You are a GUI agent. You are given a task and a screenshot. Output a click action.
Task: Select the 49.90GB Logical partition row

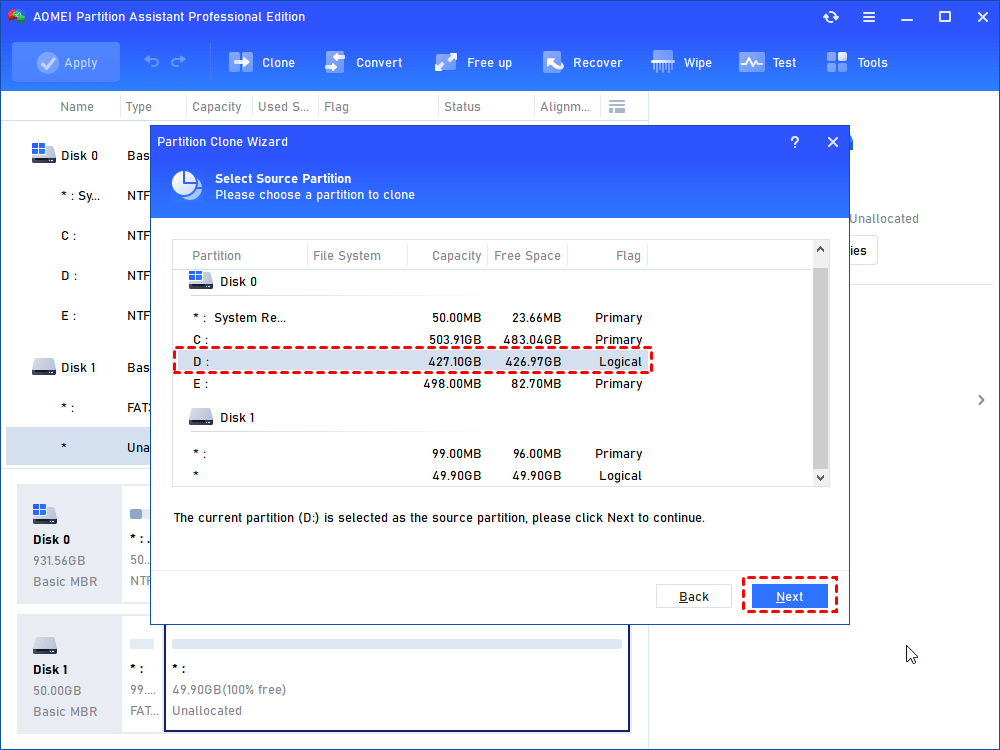pyautogui.click(x=413, y=476)
